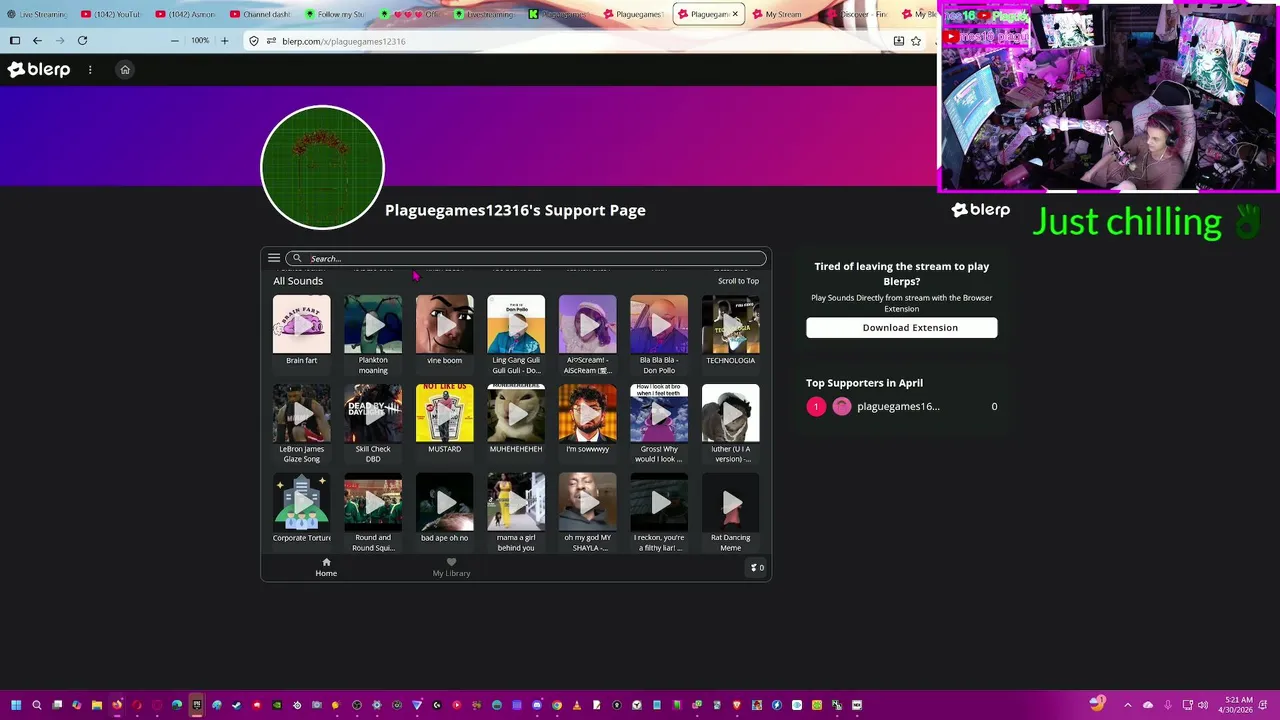Play the Plankton moaning sound
The height and width of the screenshot is (720, 1280).
pos(373,324)
